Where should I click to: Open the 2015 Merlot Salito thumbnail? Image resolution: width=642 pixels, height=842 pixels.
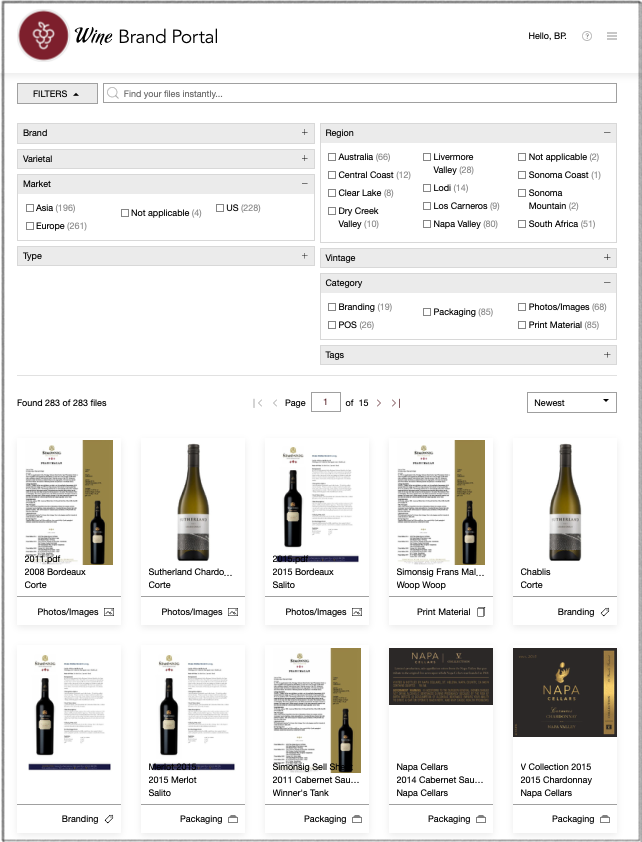(193, 712)
